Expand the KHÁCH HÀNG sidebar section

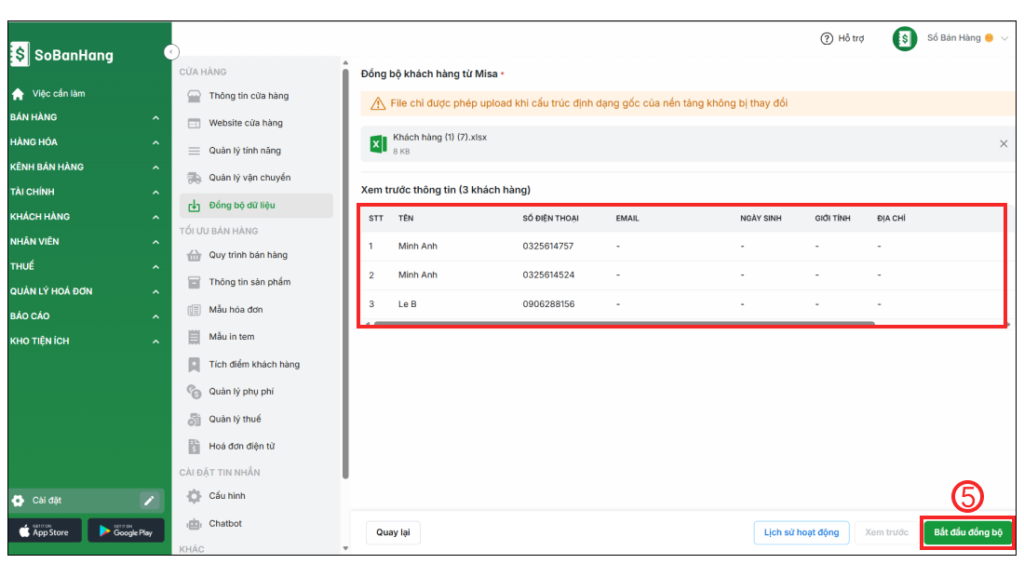coord(155,217)
